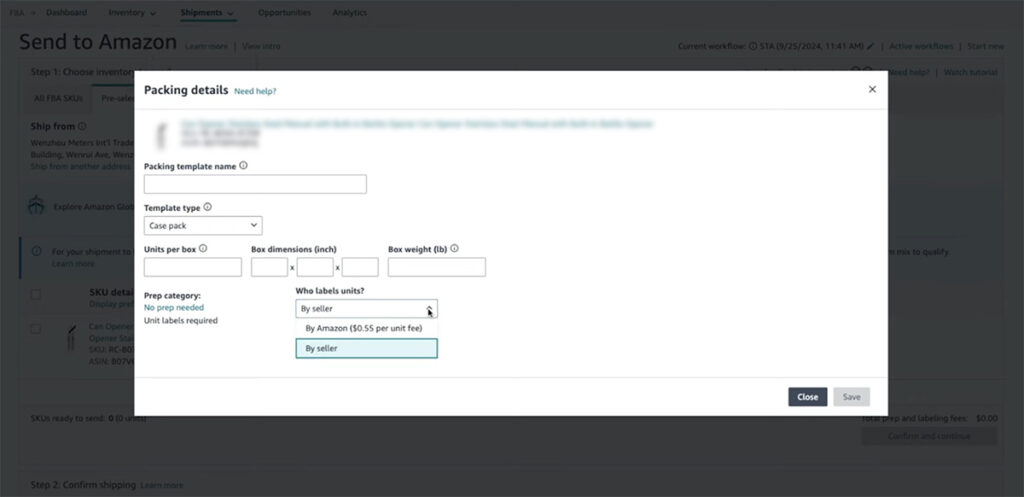Open the No prep needed link
The width and height of the screenshot is (1024, 497).
coord(174,308)
